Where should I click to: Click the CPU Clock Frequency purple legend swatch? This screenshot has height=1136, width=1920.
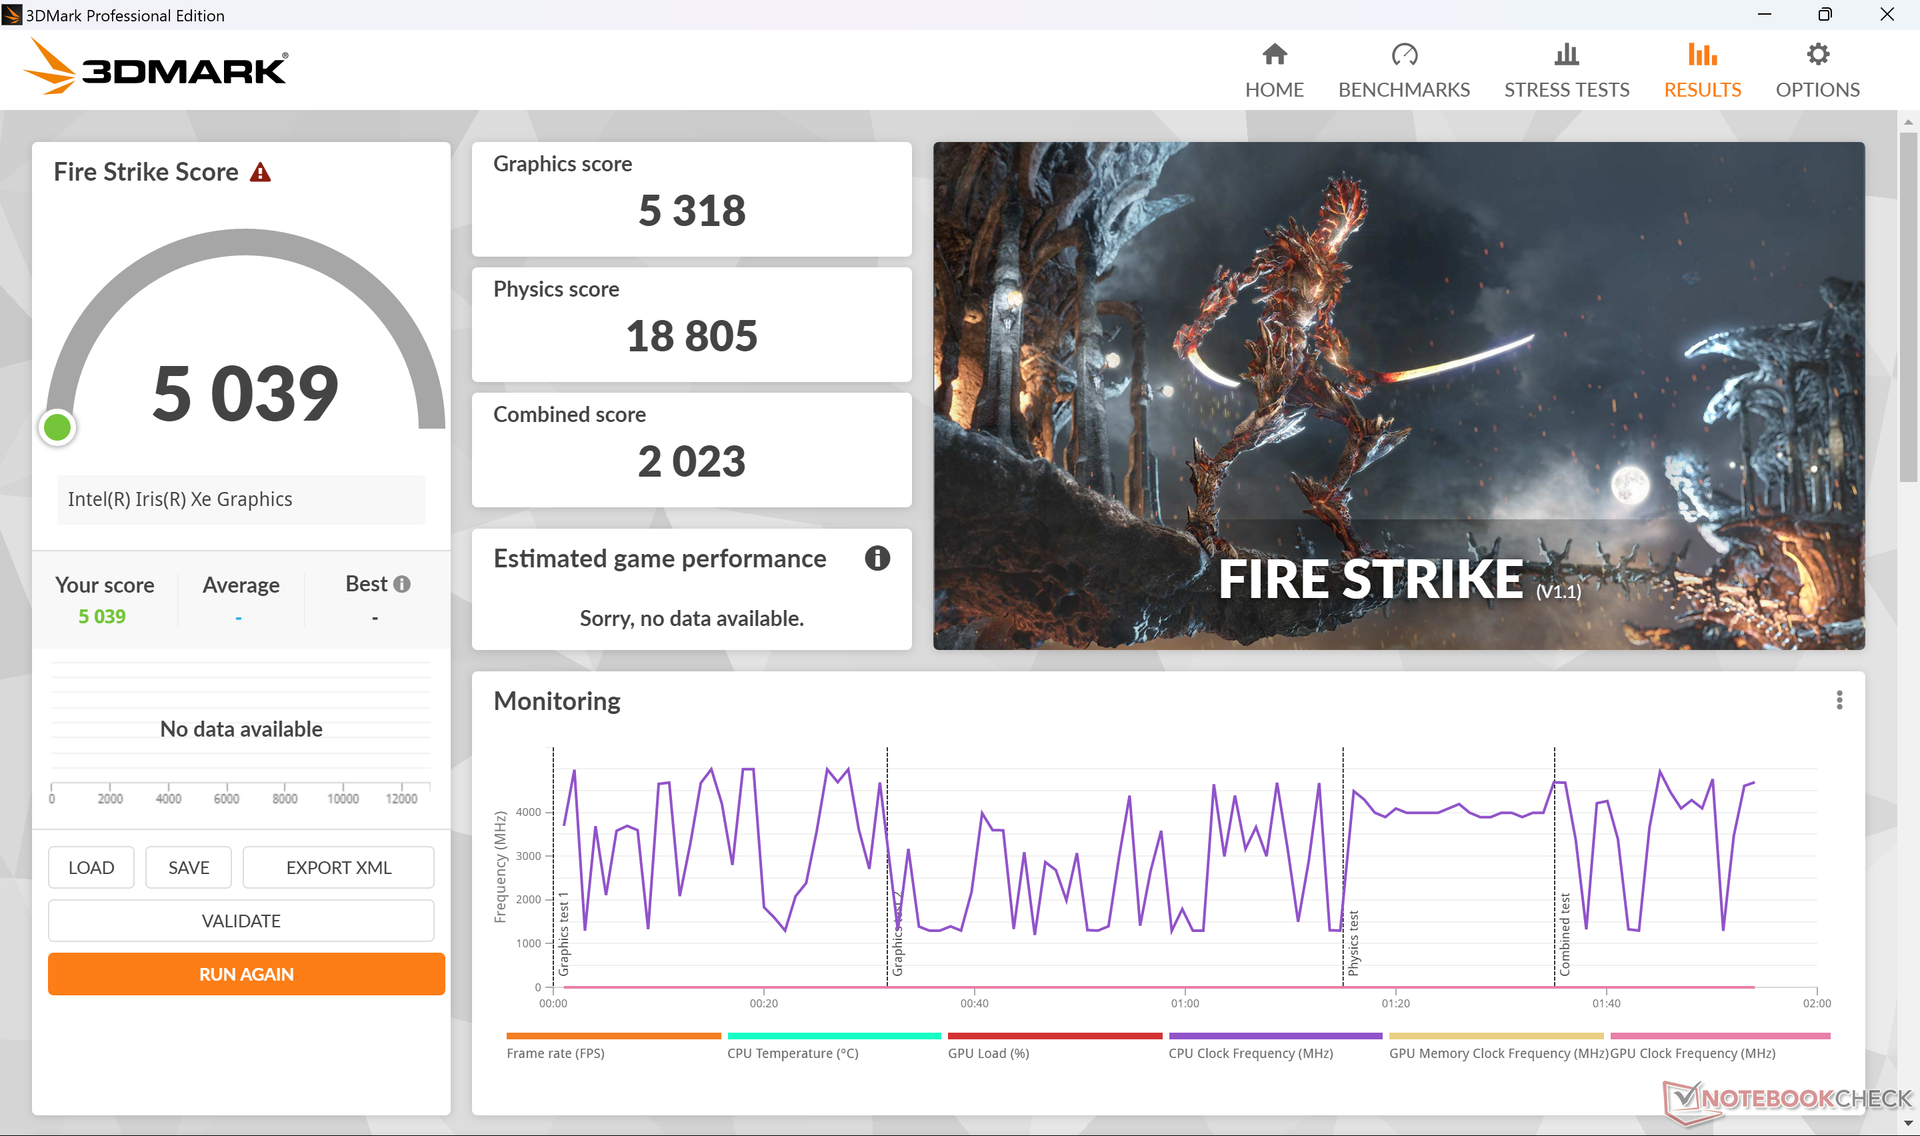(1275, 1037)
